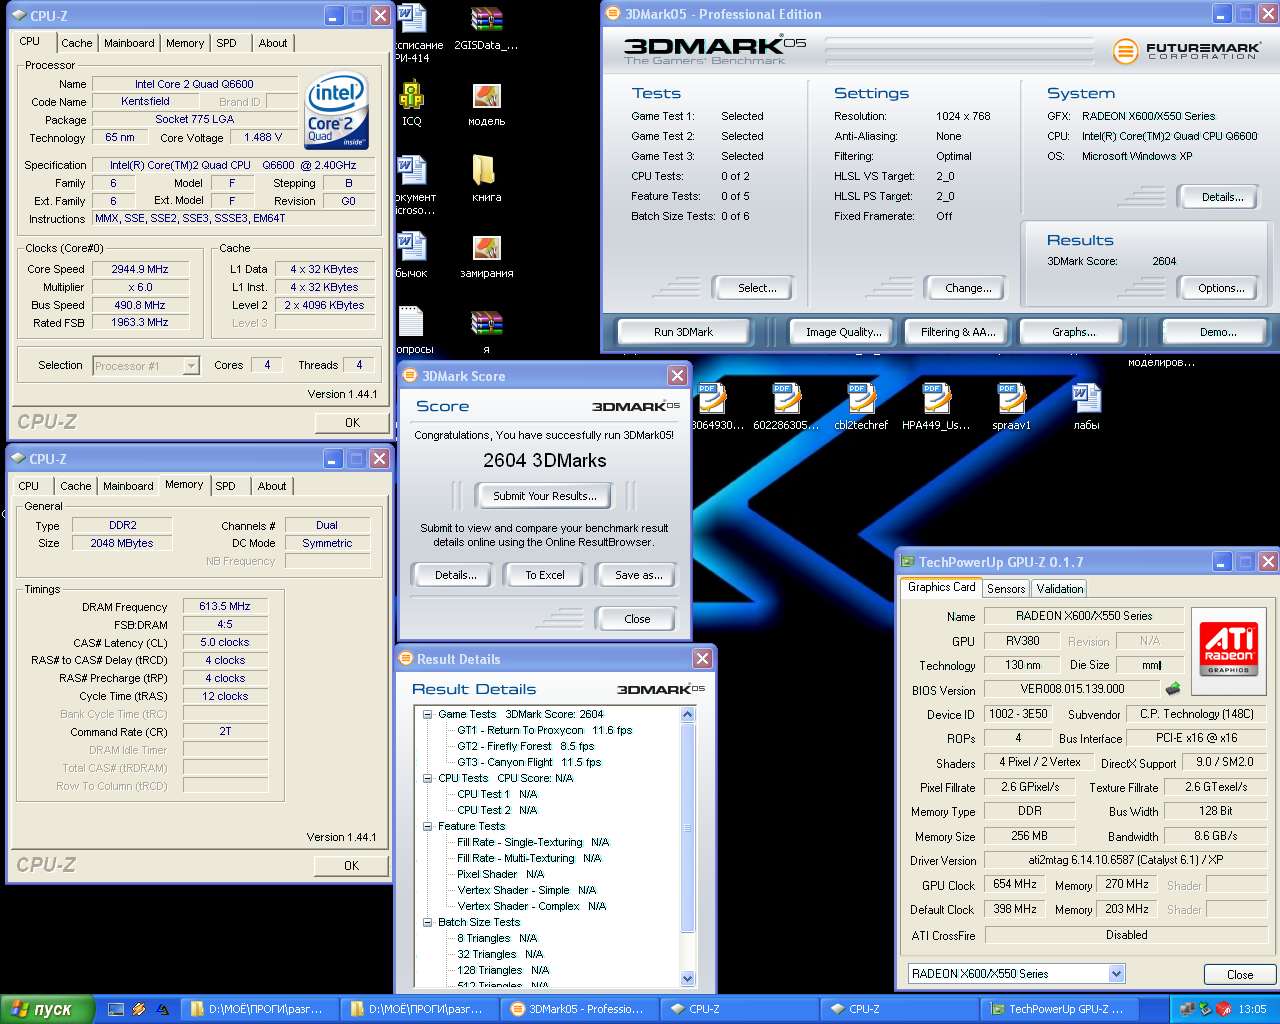Click the green arrow tray icon
This screenshot has height=1024, width=1280.
click(1206, 1009)
